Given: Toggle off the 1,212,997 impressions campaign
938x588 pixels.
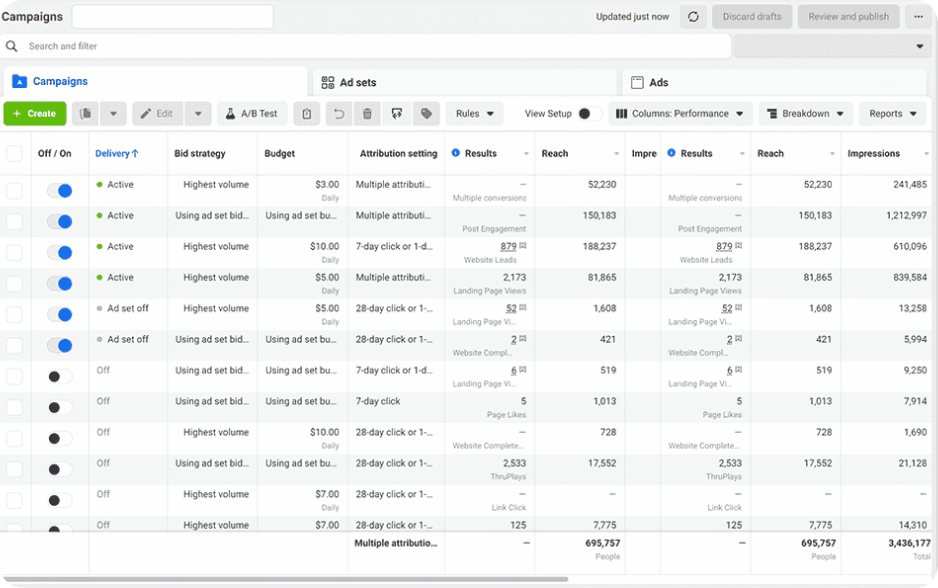Looking at the screenshot, I should pos(60,222).
